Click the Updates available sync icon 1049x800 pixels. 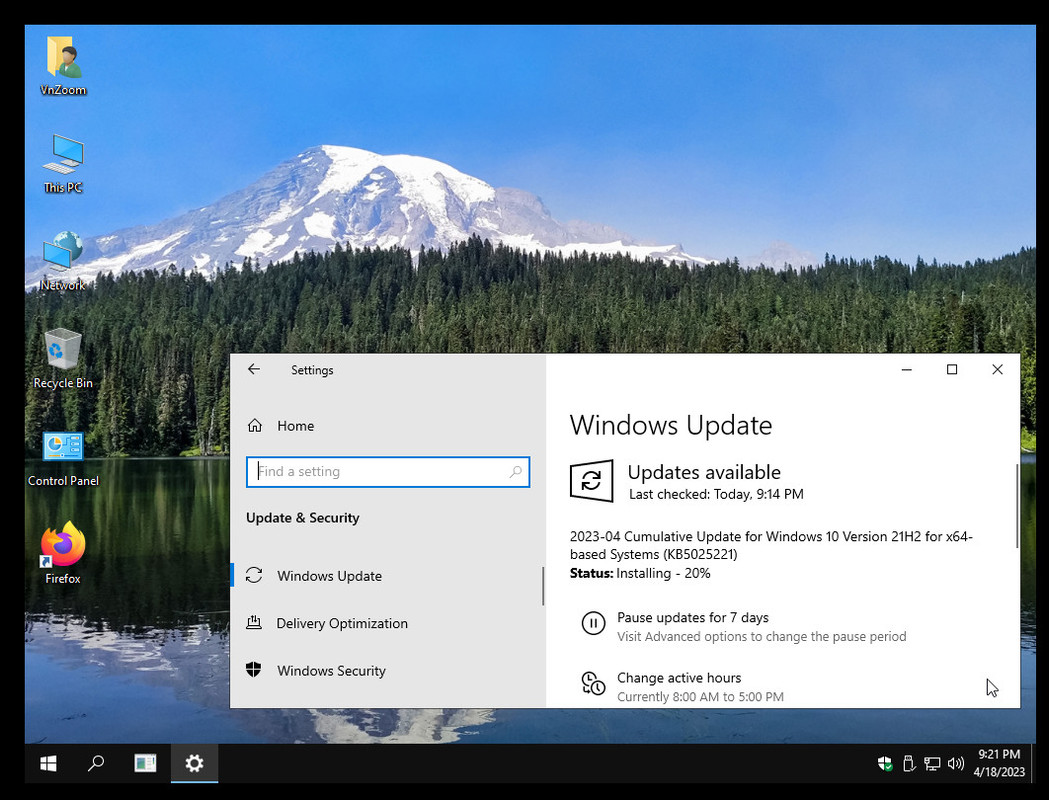pos(591,480)
